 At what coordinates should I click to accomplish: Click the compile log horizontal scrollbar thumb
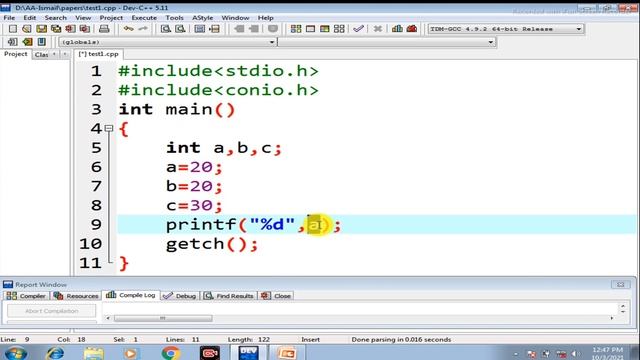click(163, 318)
